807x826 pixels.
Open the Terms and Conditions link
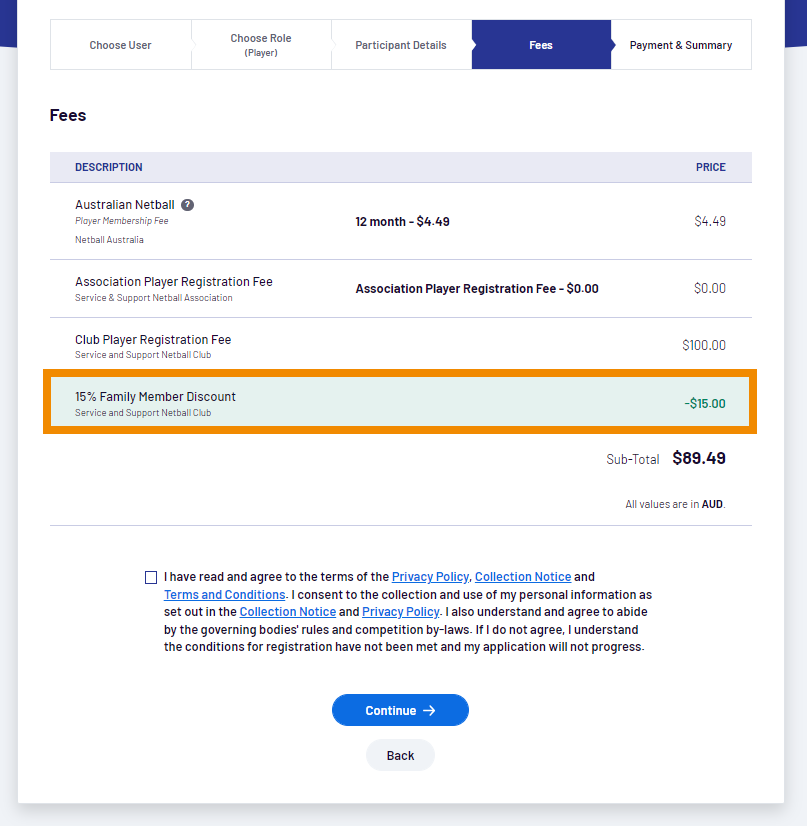[224, 595]
